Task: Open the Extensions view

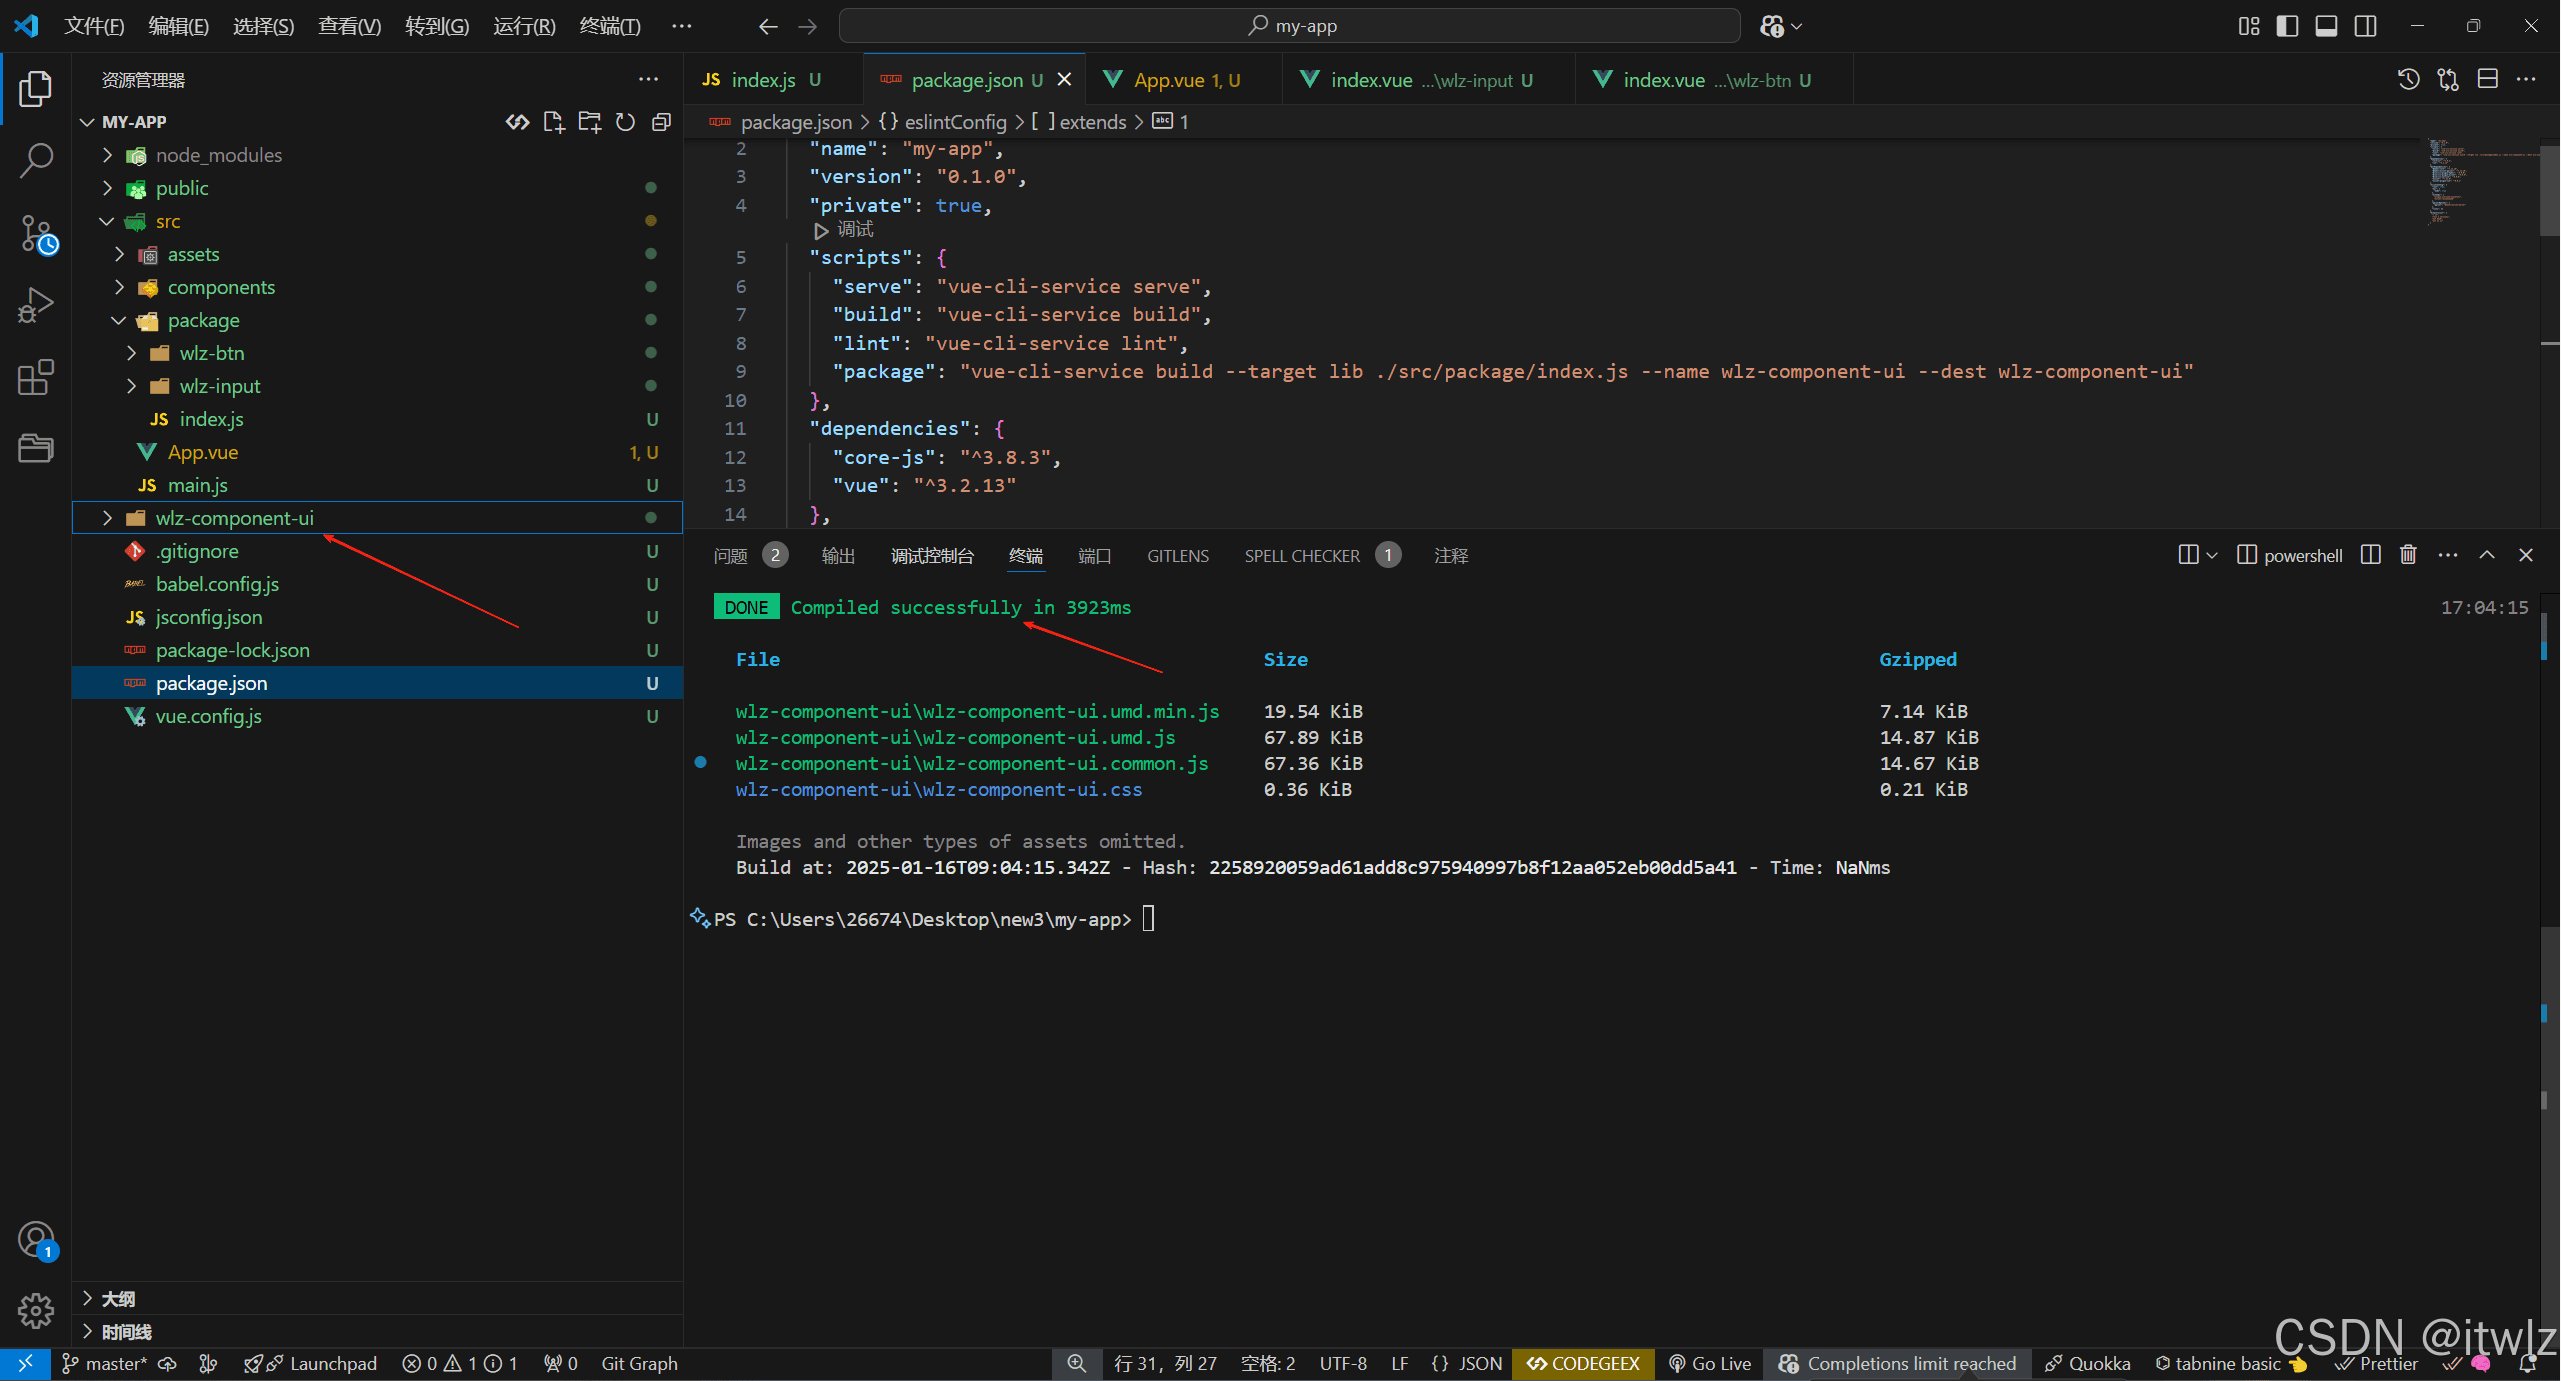Action: tap(36, 378)
